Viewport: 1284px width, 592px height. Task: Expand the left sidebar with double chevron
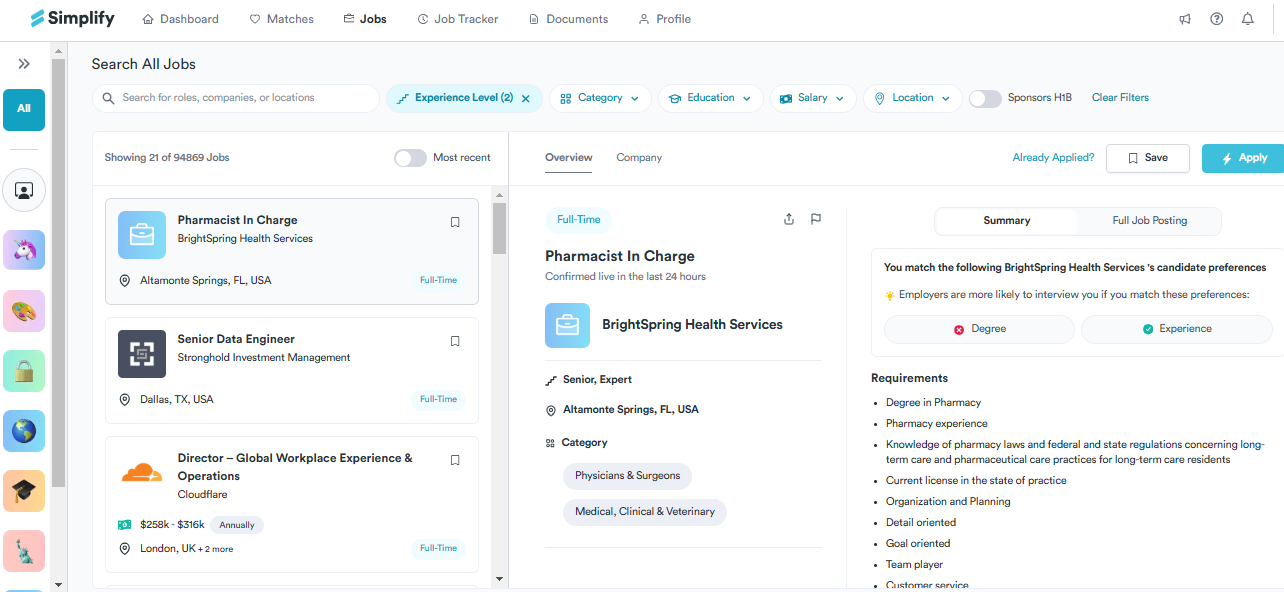click(24, 64)
